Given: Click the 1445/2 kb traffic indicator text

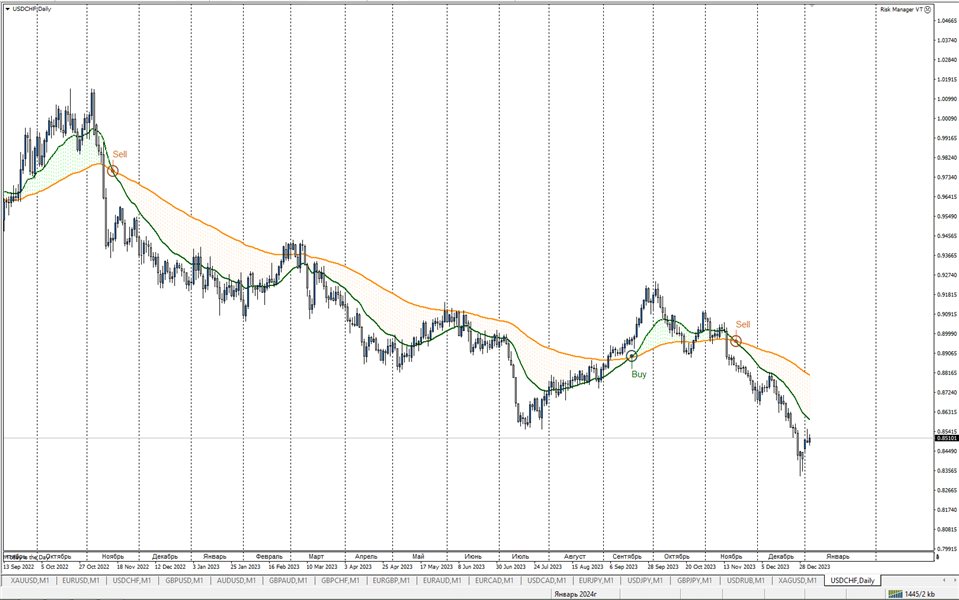Looking at the screenshot, I should coord(919,594).
